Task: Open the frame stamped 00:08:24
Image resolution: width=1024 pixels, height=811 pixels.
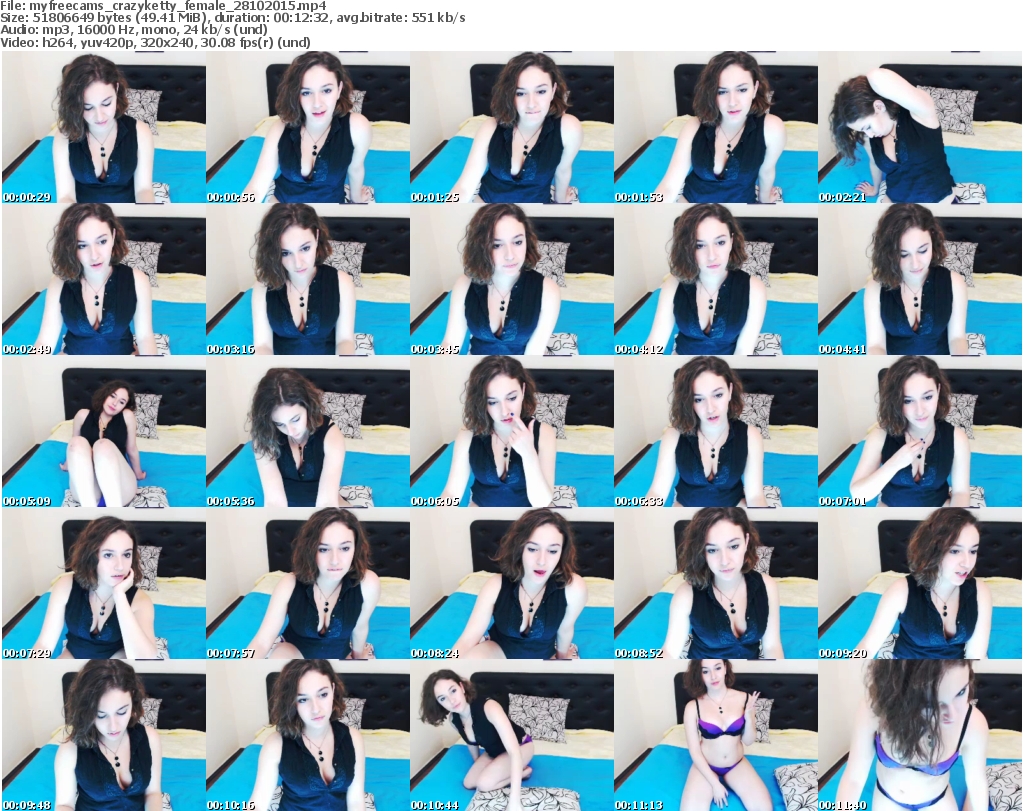Action: click(x=512, y=584)
